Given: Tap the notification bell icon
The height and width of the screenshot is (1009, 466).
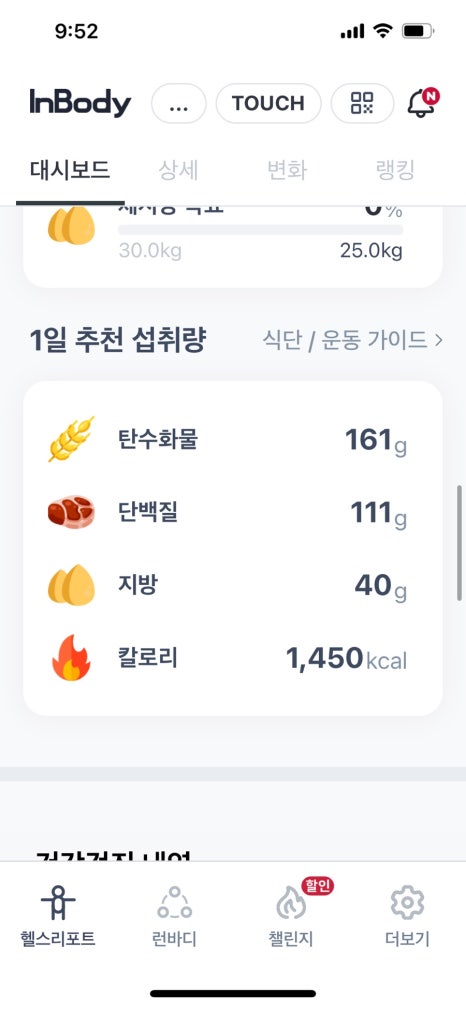Looking at the screenshot, I should [x=422, y=103].
